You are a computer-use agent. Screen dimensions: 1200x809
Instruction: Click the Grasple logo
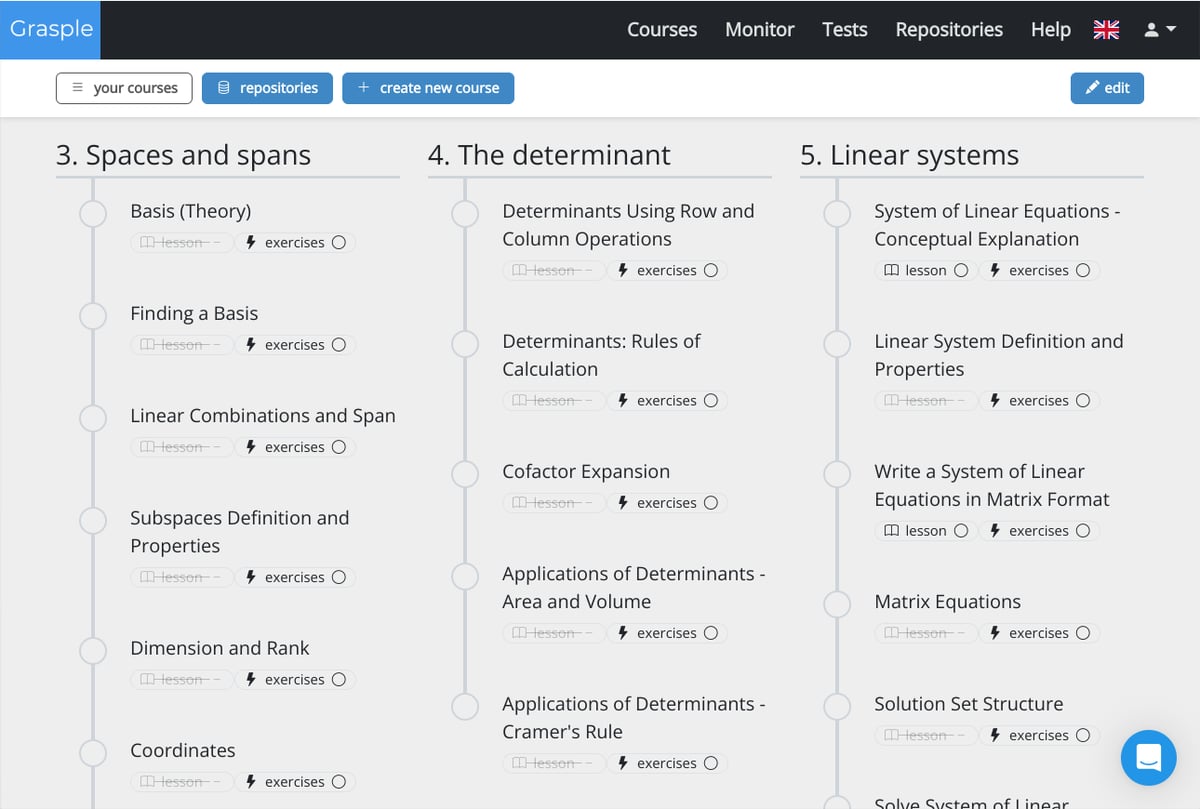pos(51,29)
